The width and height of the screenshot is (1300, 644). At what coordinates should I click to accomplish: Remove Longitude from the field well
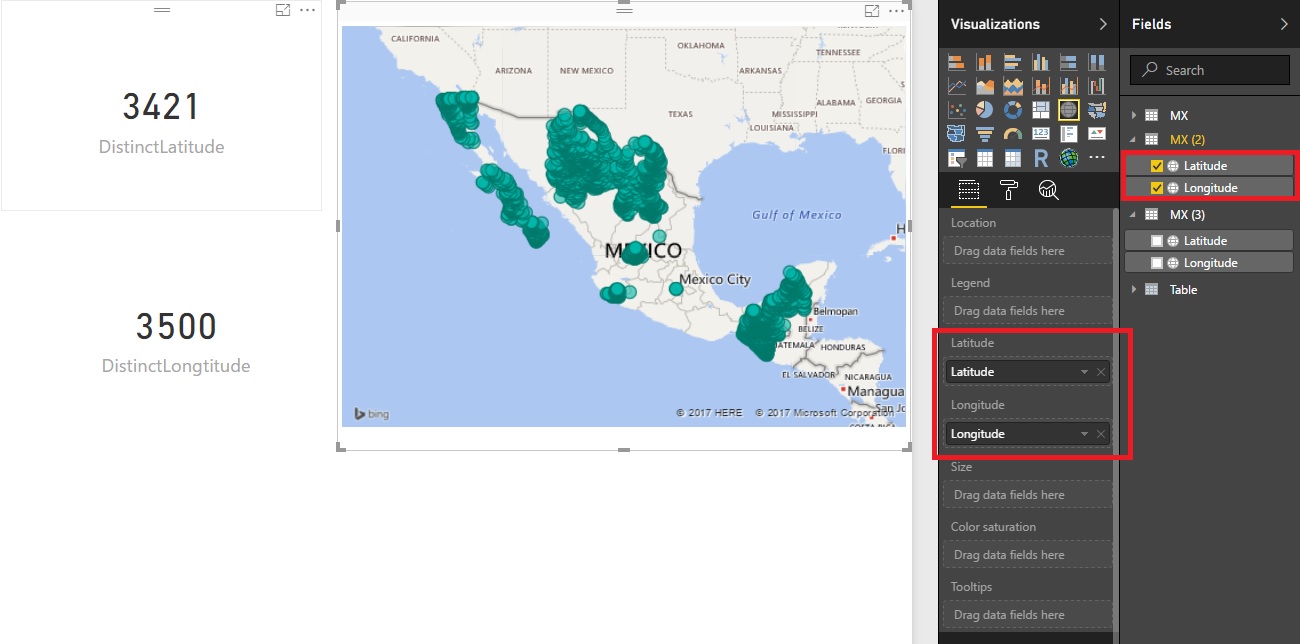coord(1101,434)
